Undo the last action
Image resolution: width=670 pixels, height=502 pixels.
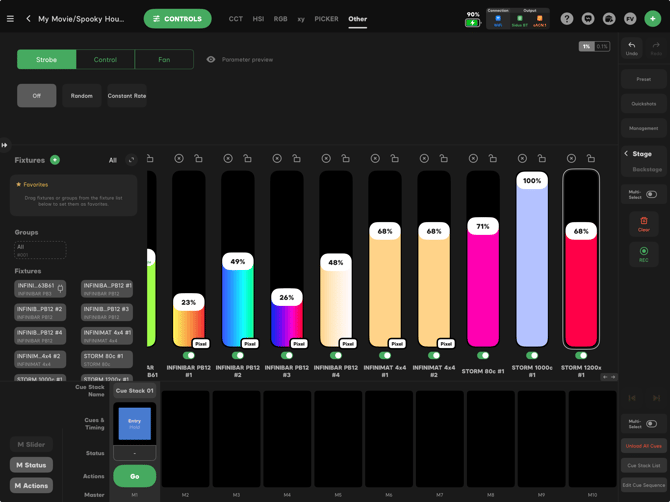click(632, 48)
